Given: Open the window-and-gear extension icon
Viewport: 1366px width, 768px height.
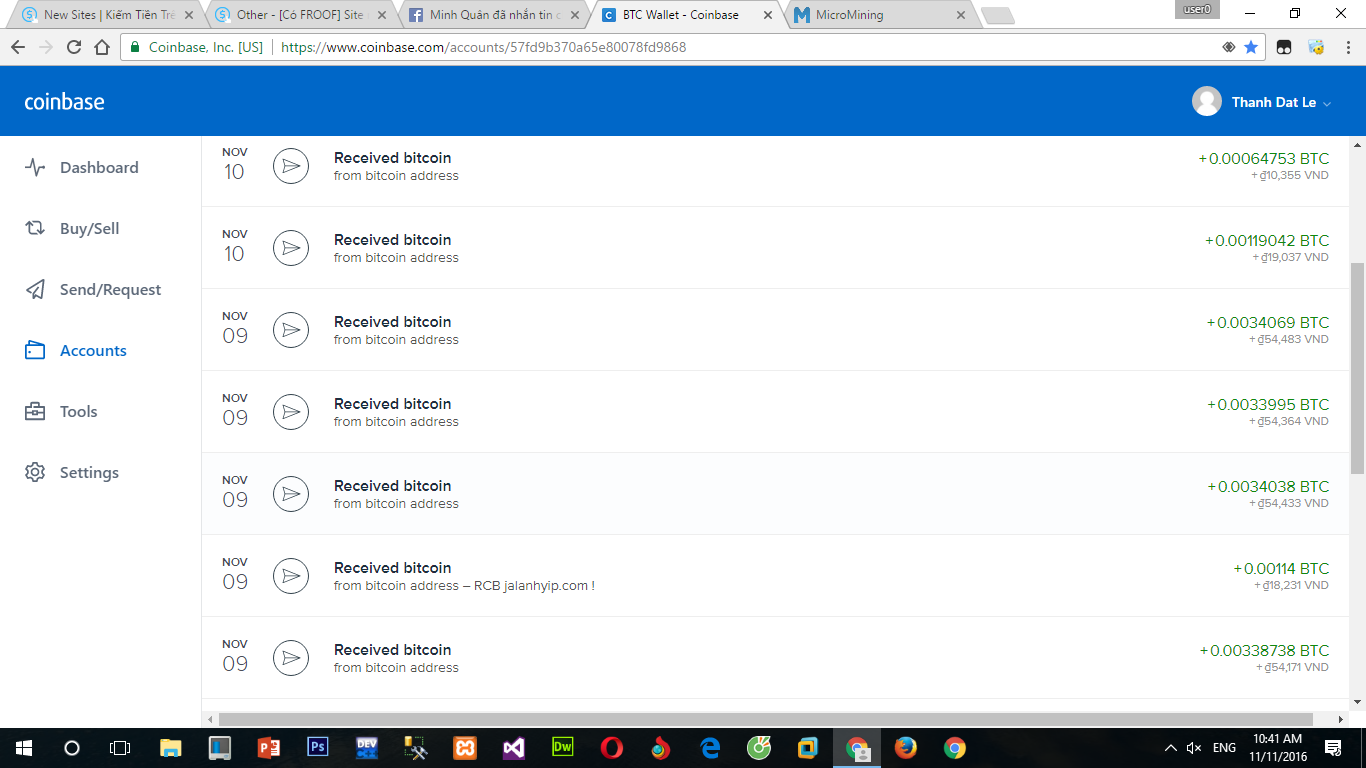Looking at the screenshot, I should (1316, 47).
